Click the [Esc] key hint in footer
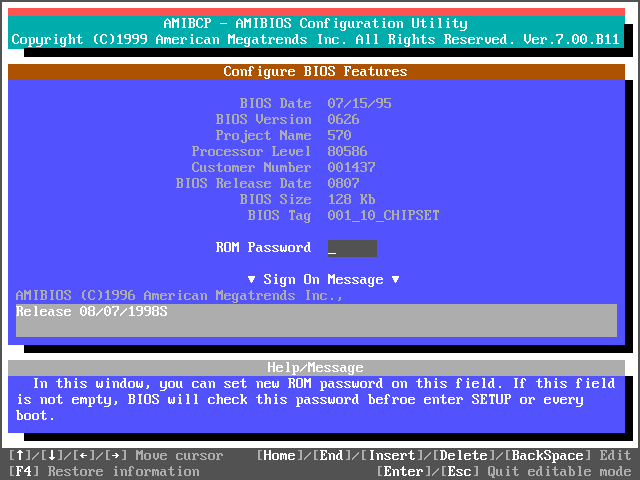This screenshot has width=640, height=480. coord(459,471)
